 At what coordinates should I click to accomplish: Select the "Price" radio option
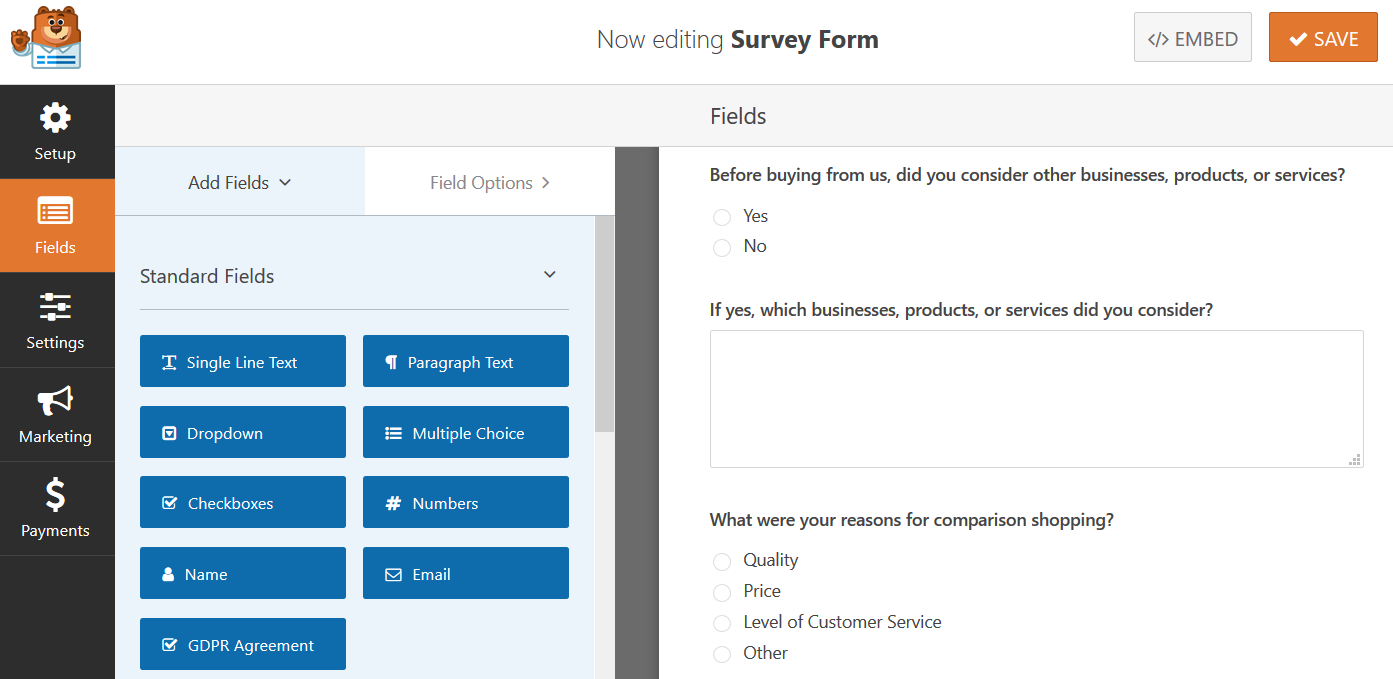[722, 592]
